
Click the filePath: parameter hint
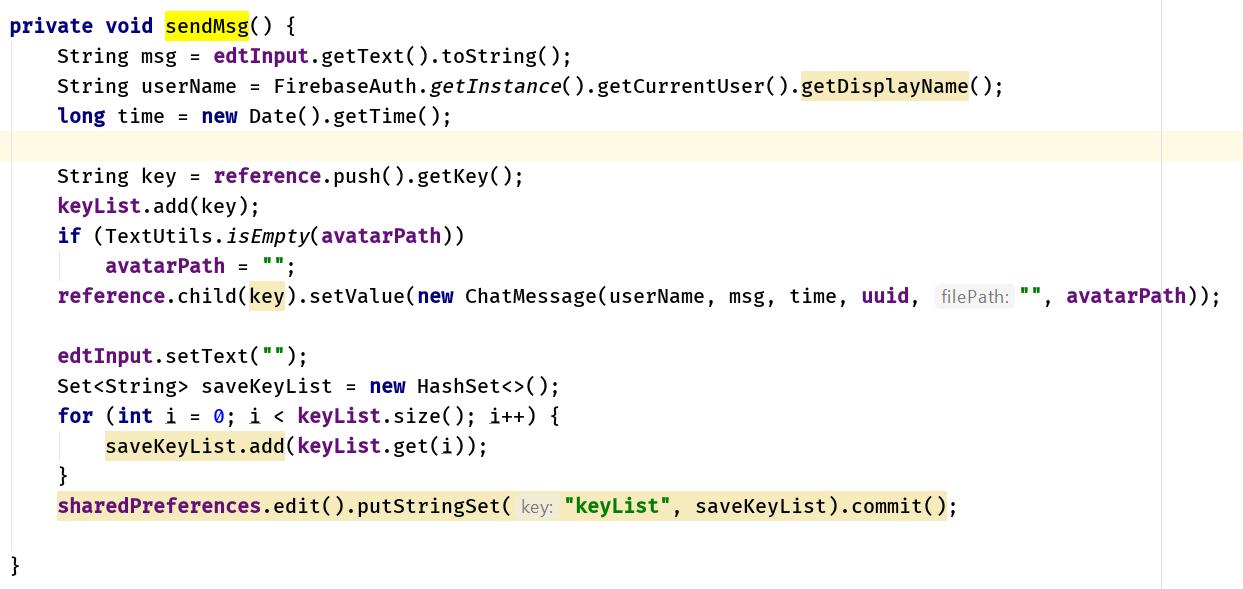click(x=975, y=297)
